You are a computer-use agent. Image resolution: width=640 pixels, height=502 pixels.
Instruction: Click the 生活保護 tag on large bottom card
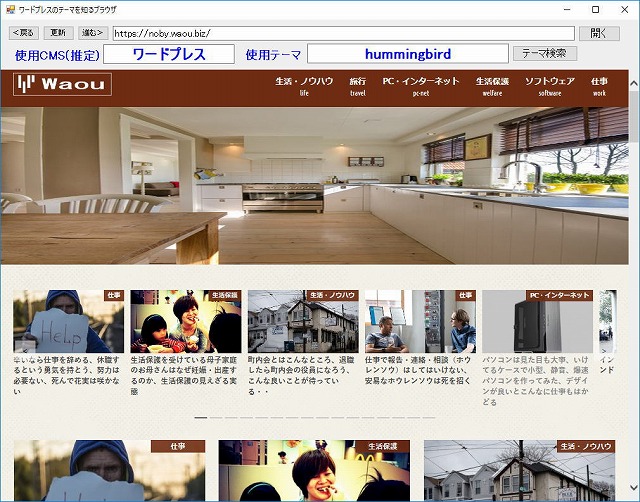(382, 446)
